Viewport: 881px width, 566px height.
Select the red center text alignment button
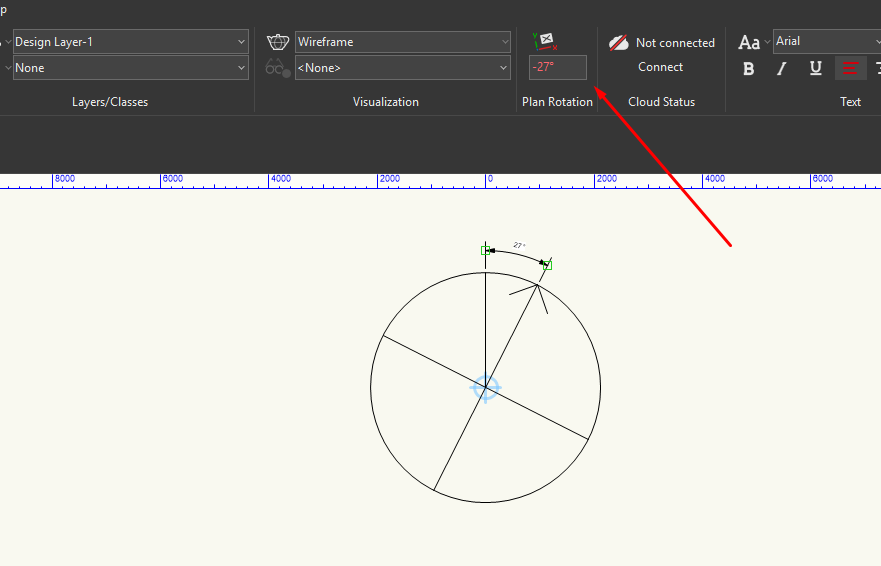point(851,69)
